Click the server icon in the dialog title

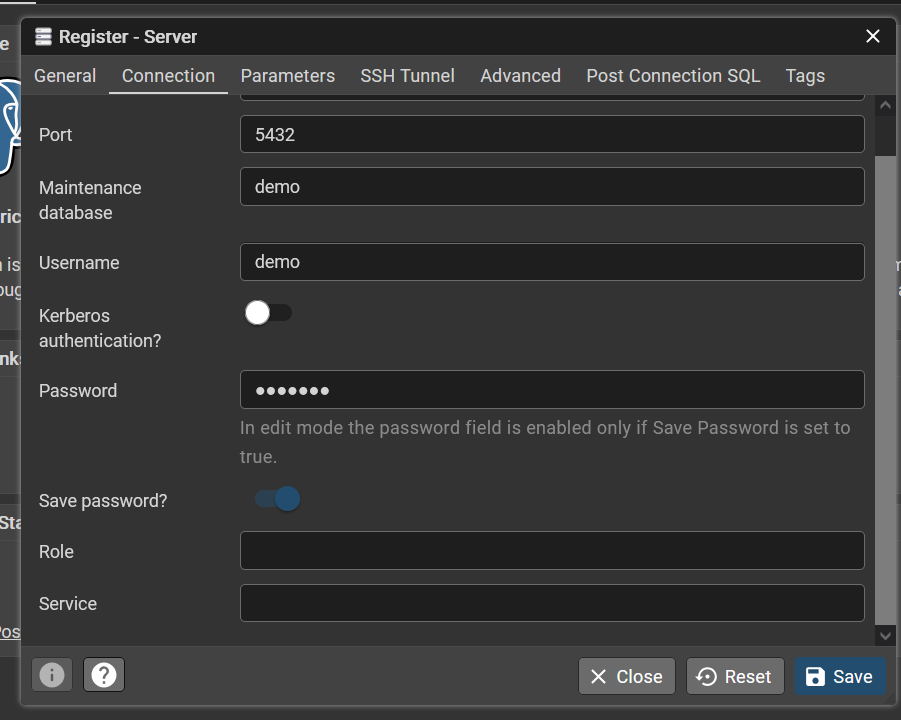(43, 37)
